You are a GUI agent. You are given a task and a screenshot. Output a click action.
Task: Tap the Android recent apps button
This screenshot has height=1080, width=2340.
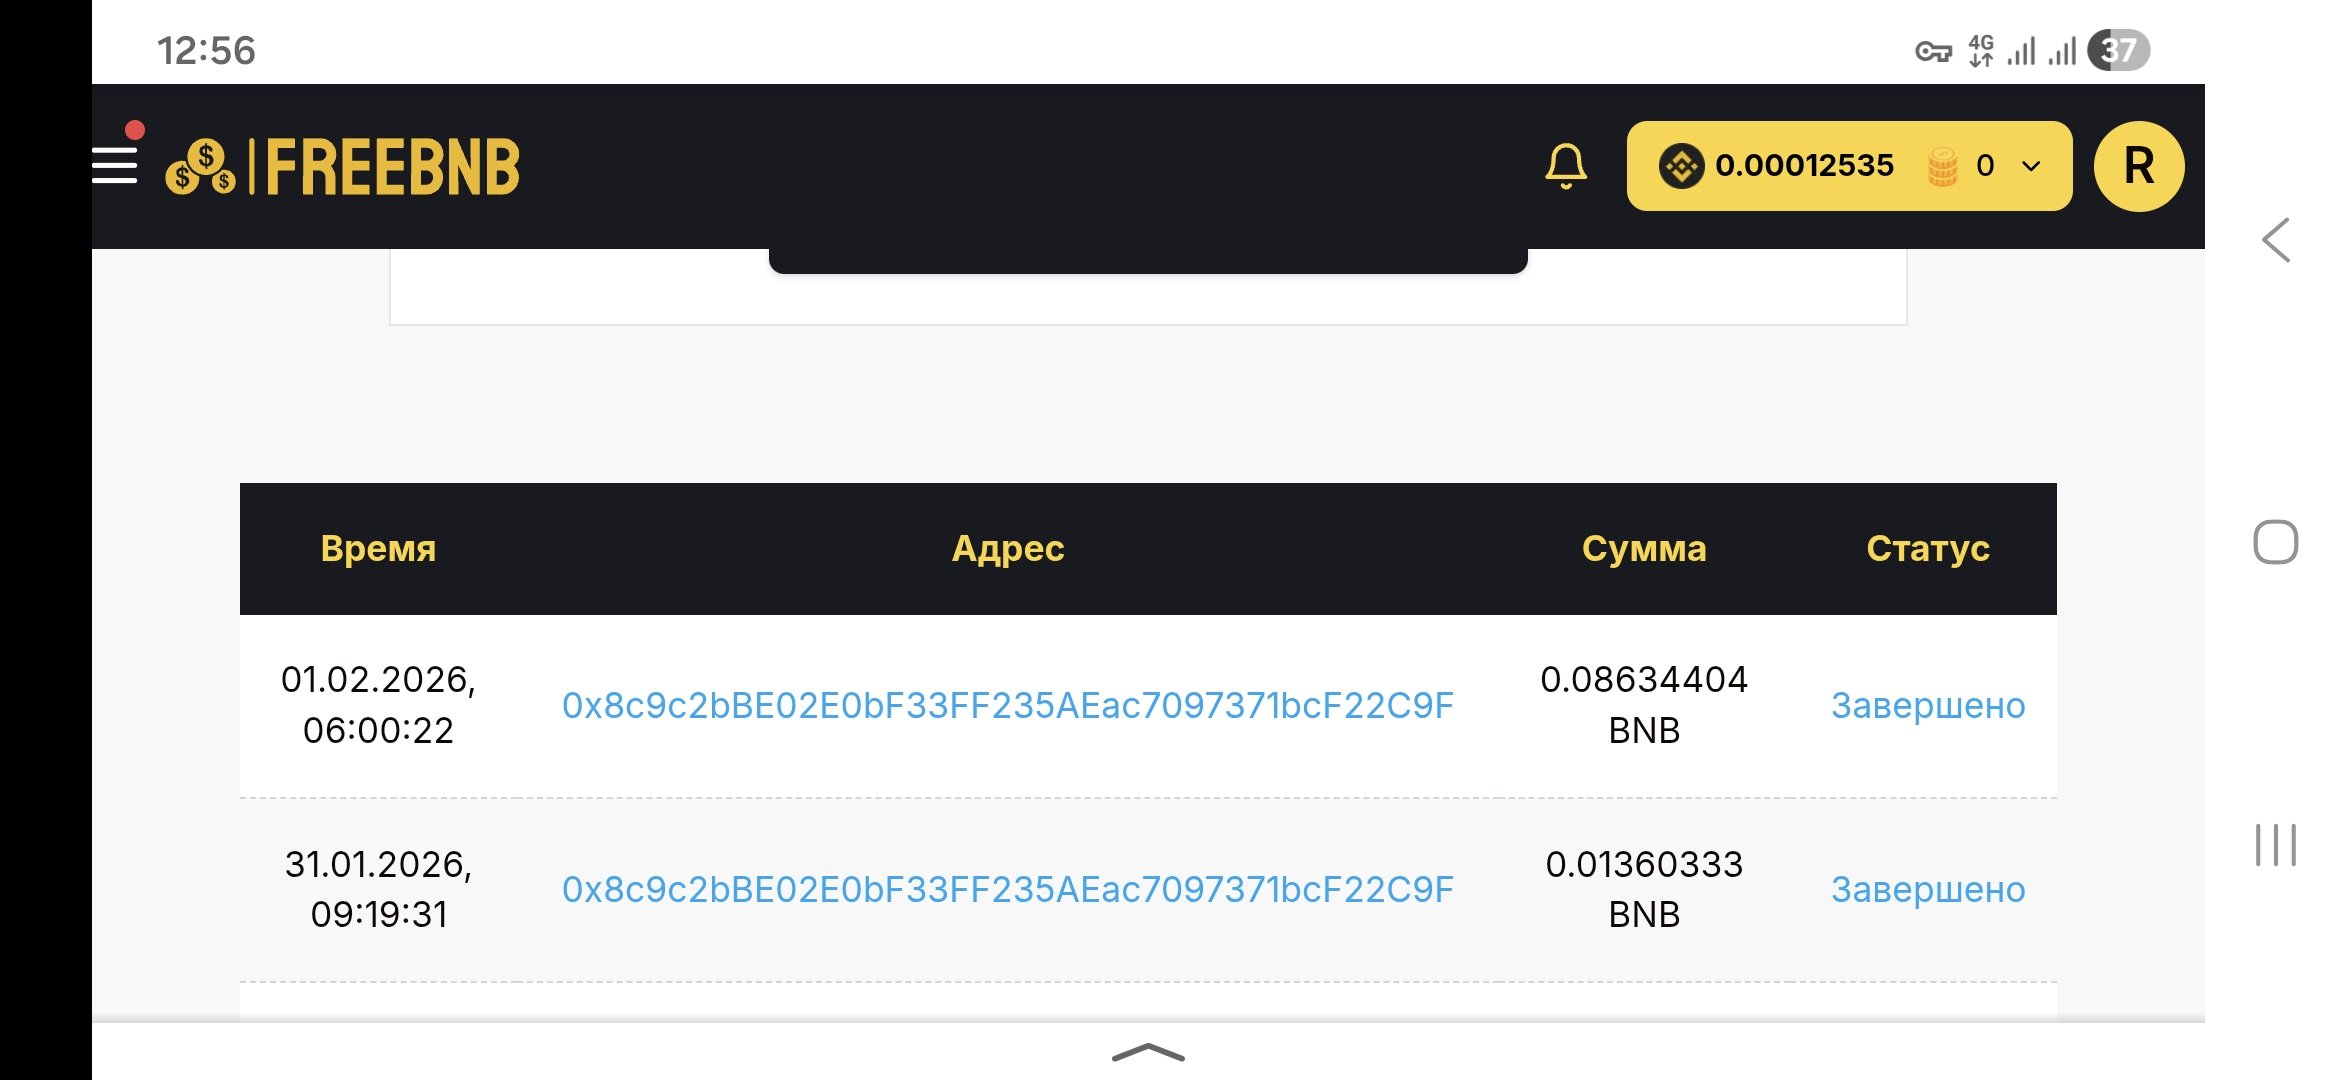(x=2276, y=845)
